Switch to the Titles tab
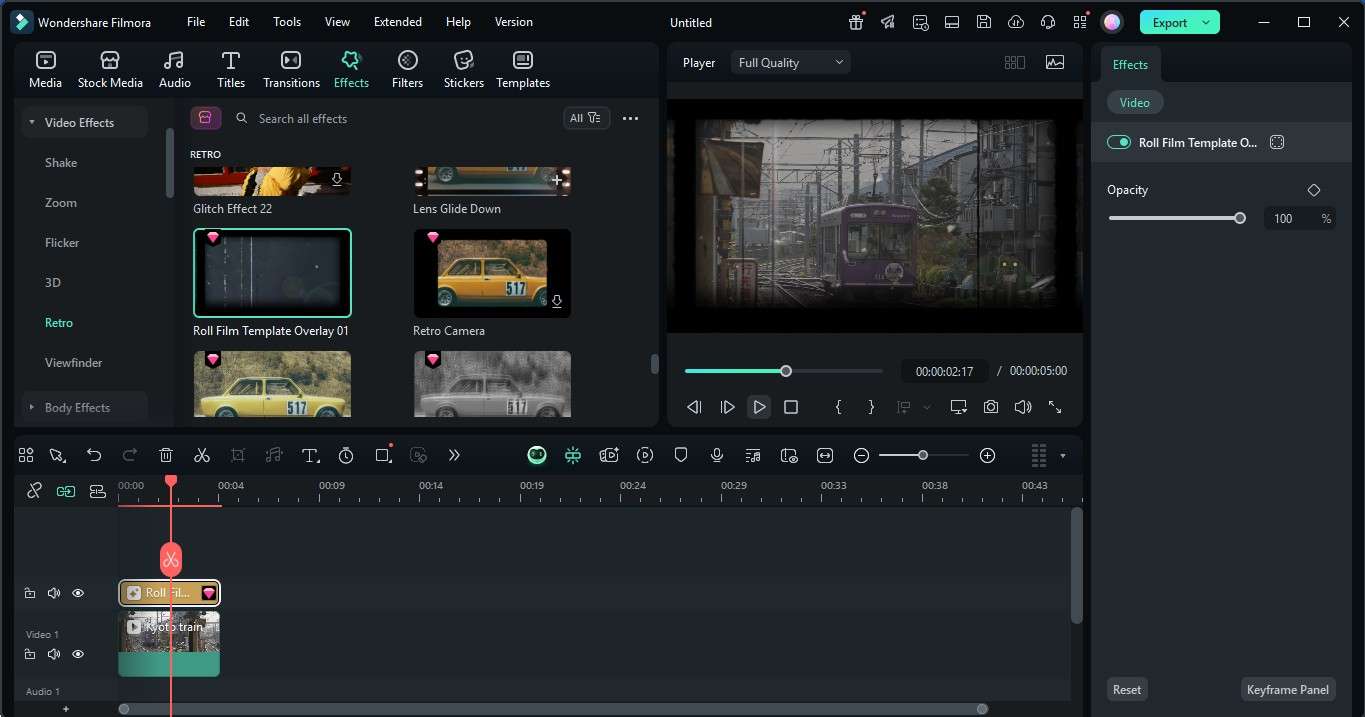The image size is (1365, 717). (231, 70)
